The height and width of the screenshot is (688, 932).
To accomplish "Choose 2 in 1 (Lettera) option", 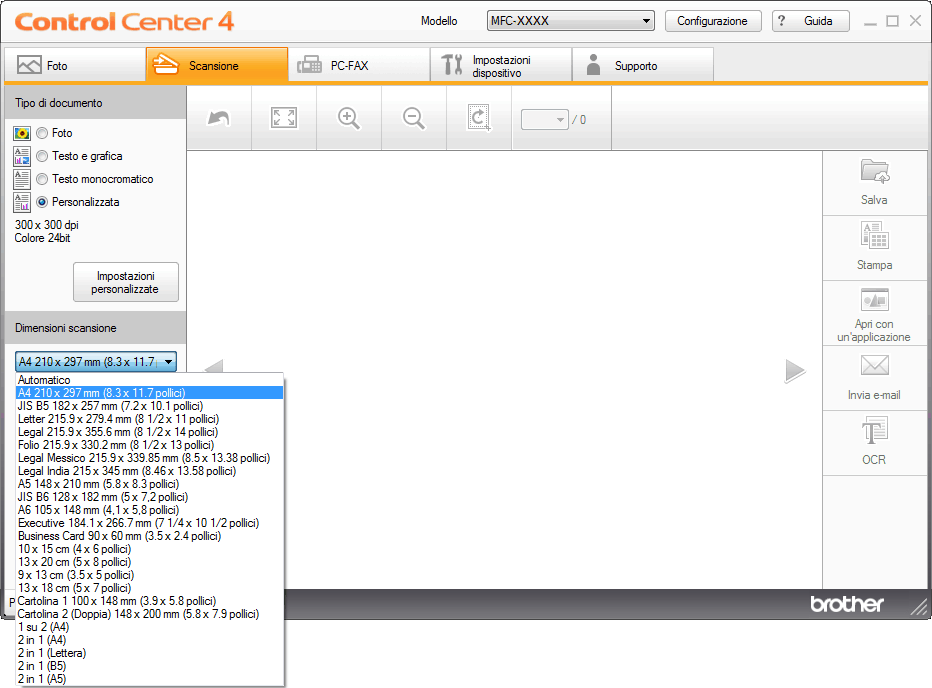I will tap(149, 653).
